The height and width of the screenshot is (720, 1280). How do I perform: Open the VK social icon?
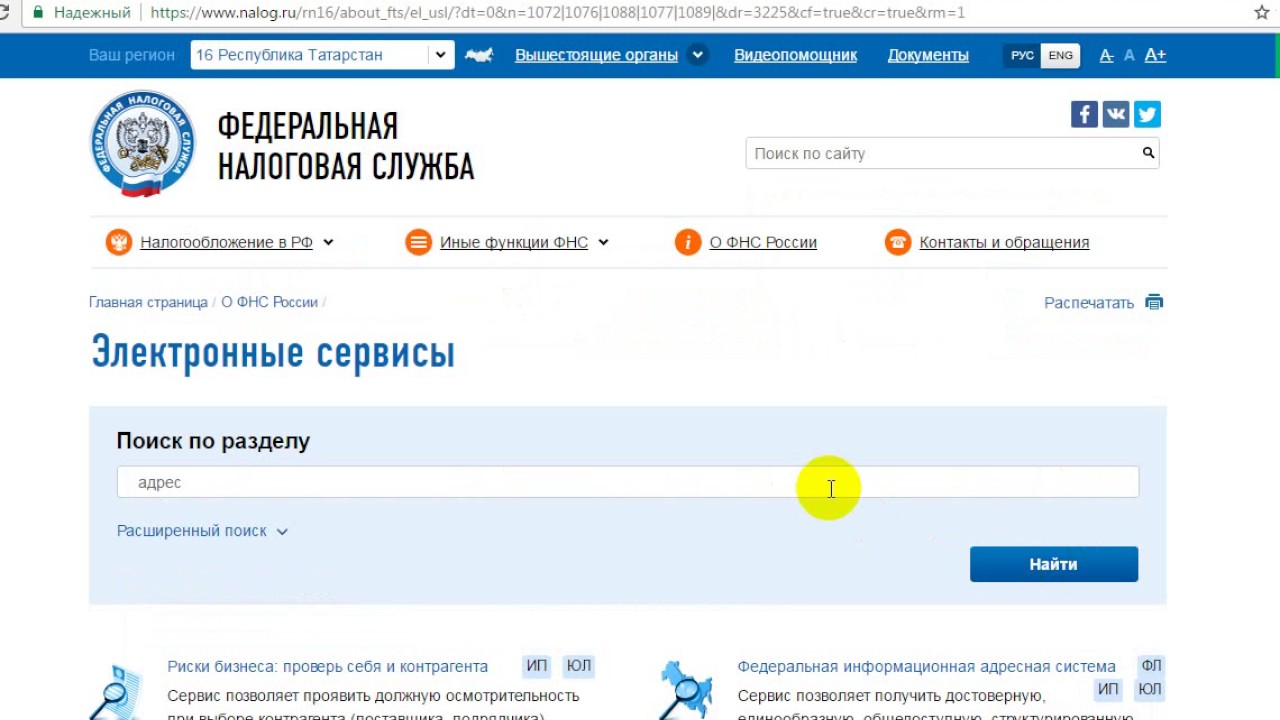[1116, 114]
